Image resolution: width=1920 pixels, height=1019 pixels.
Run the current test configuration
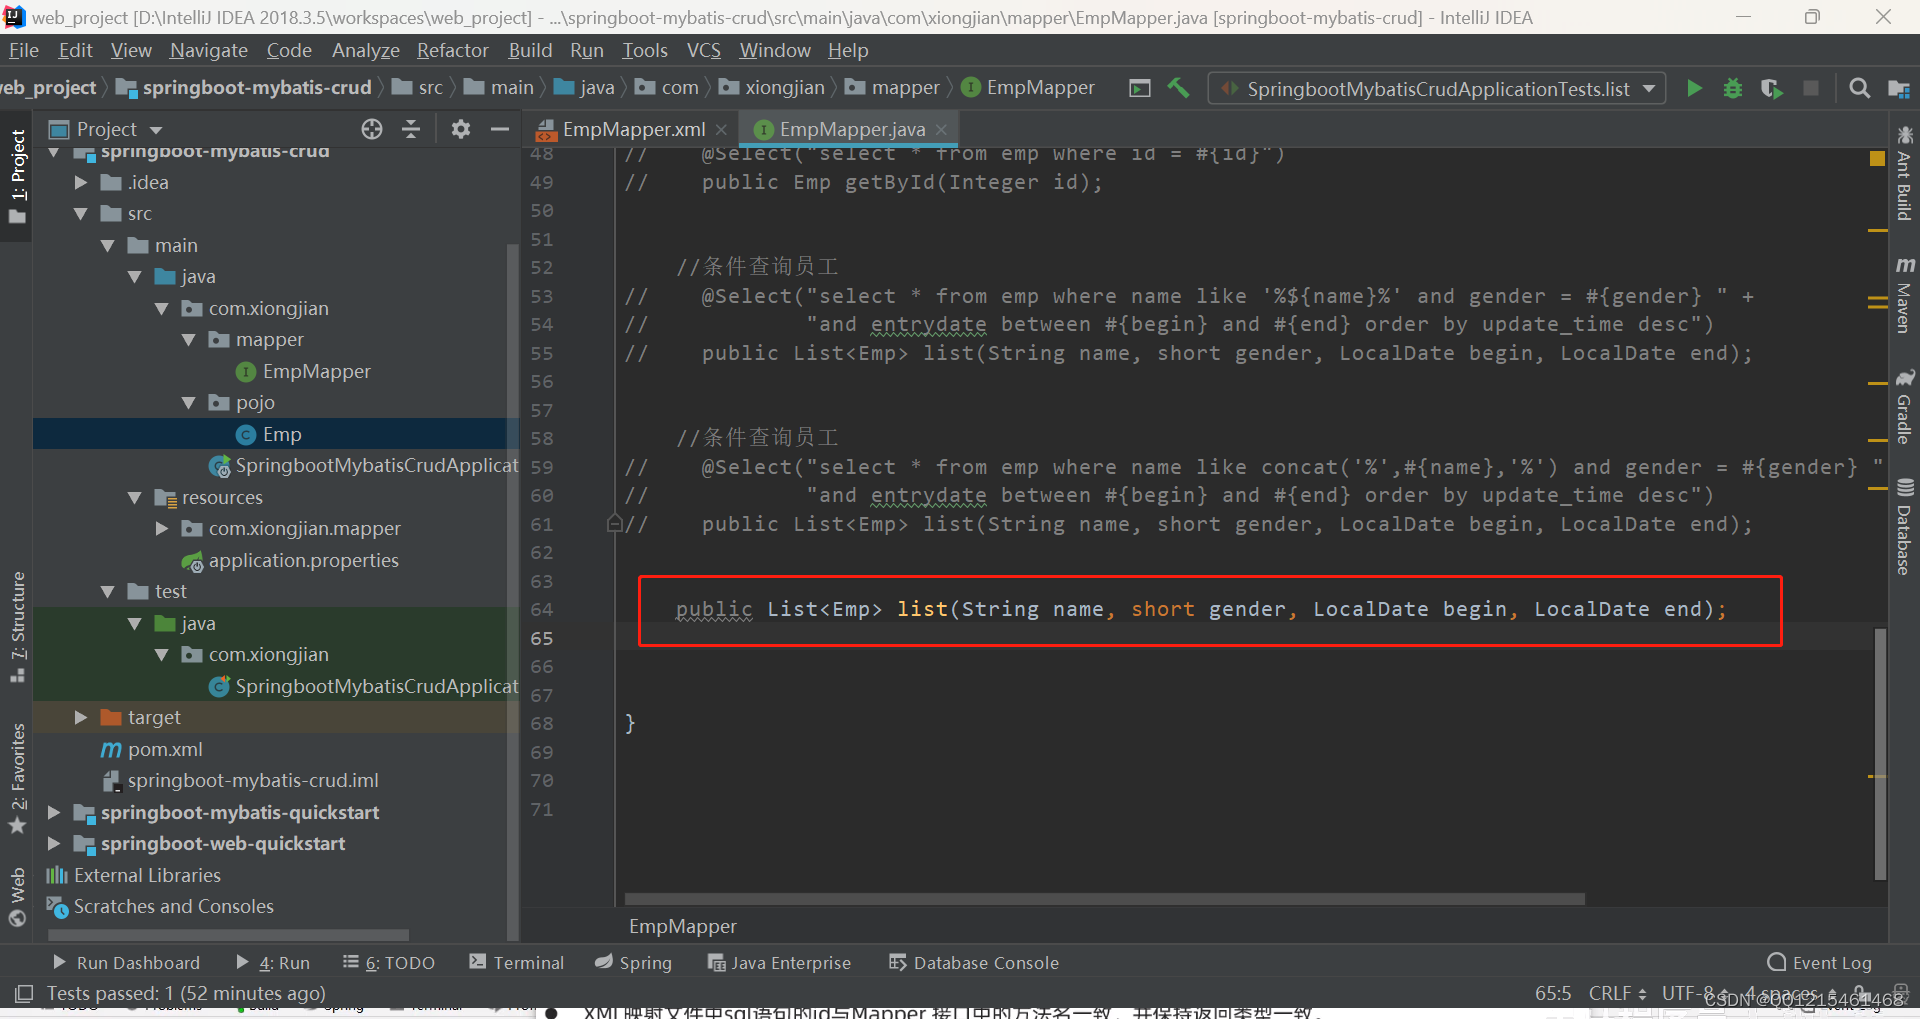coord(1694,88)
